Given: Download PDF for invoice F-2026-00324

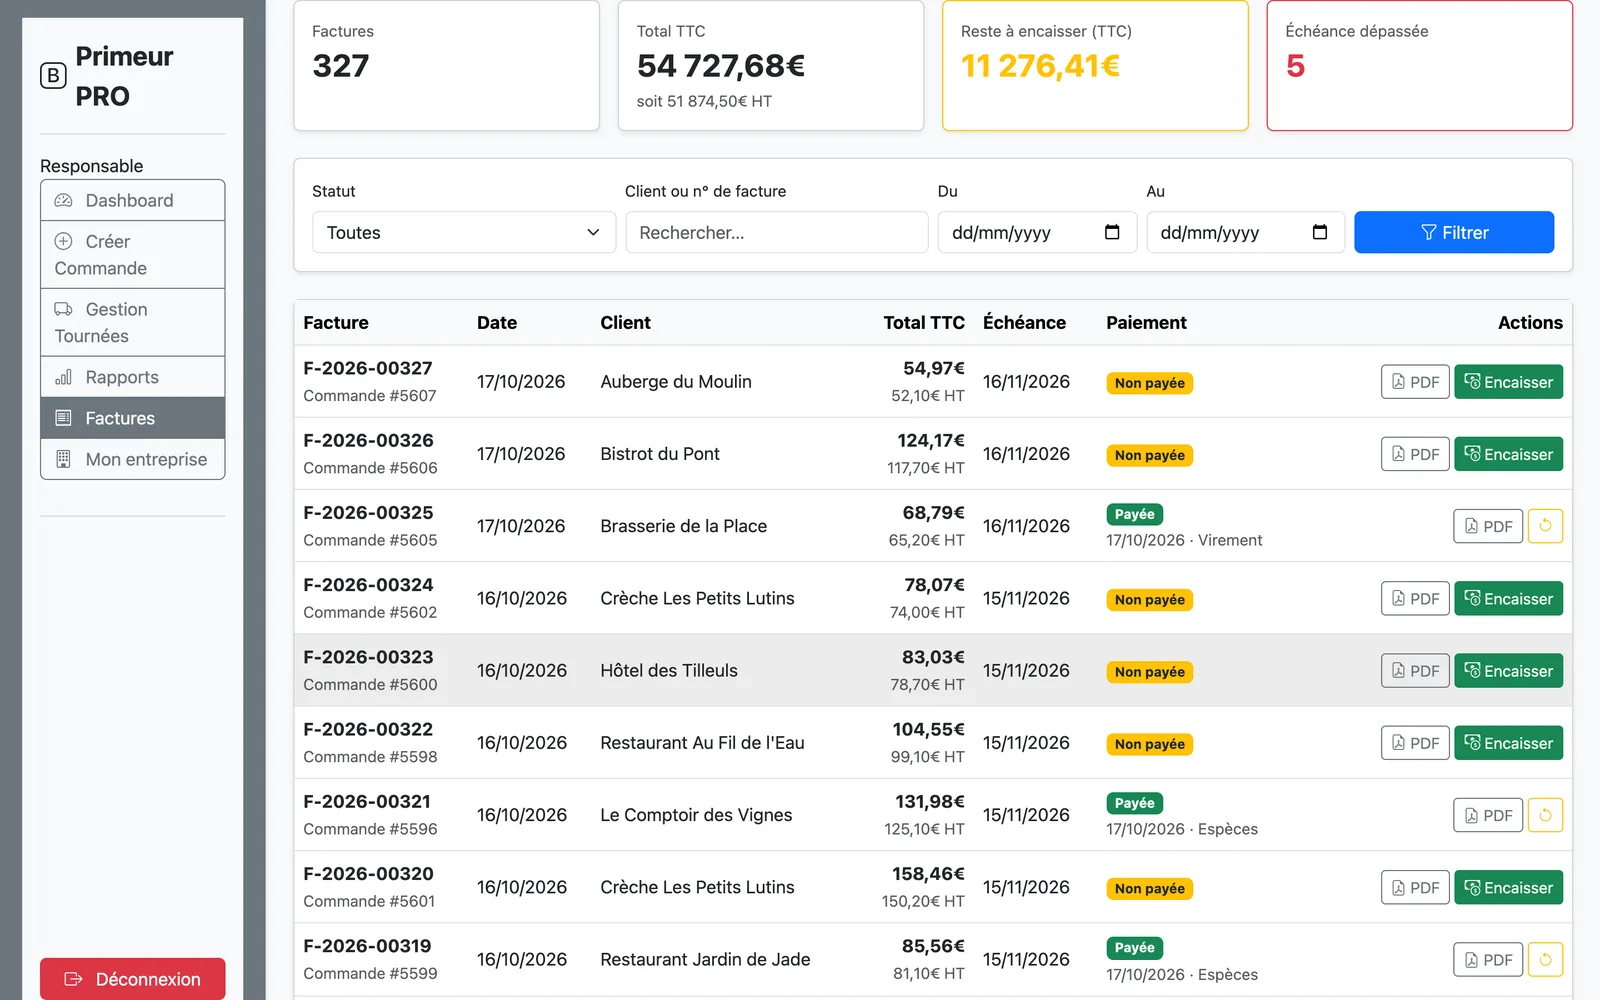Looking at the screenshot, I should [1415, 599].
